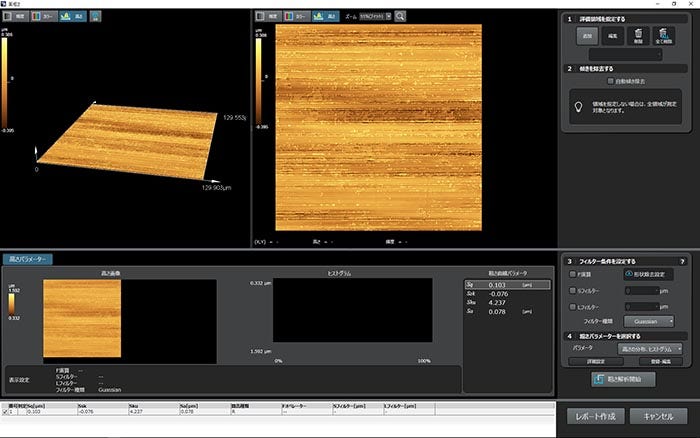Screen dimensions: 700x438
Task: Select the 粗さパラメーター tab
Action: coord(28,259)
